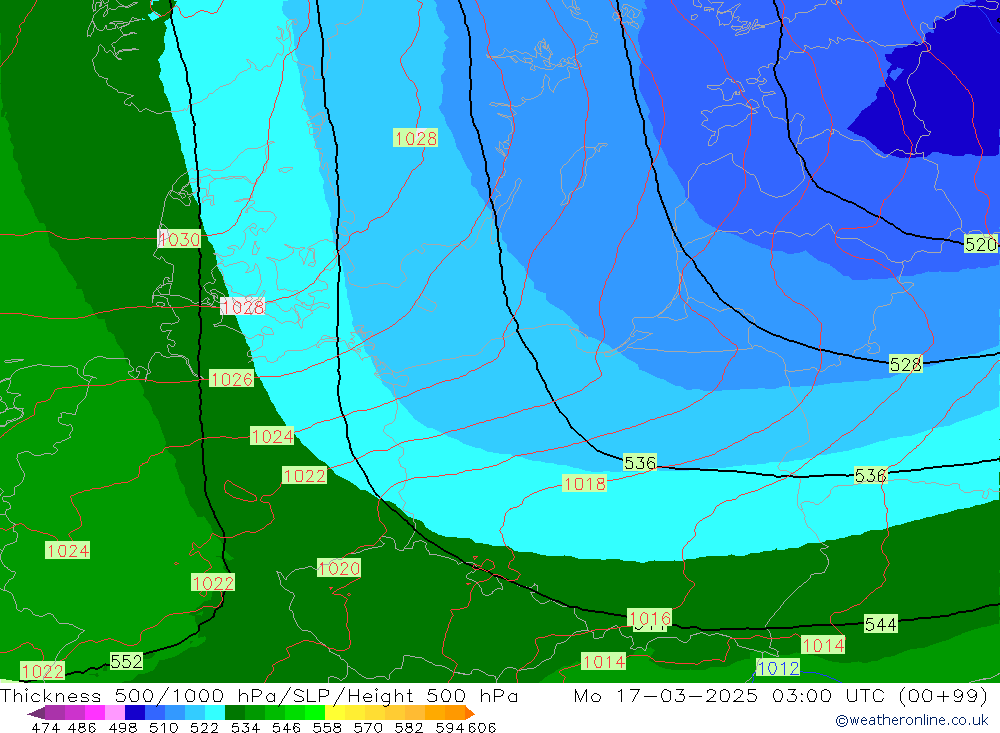This screenshot has height=733, width=1000.
Task: Click the 558 legend value
Action: point(327,727)
